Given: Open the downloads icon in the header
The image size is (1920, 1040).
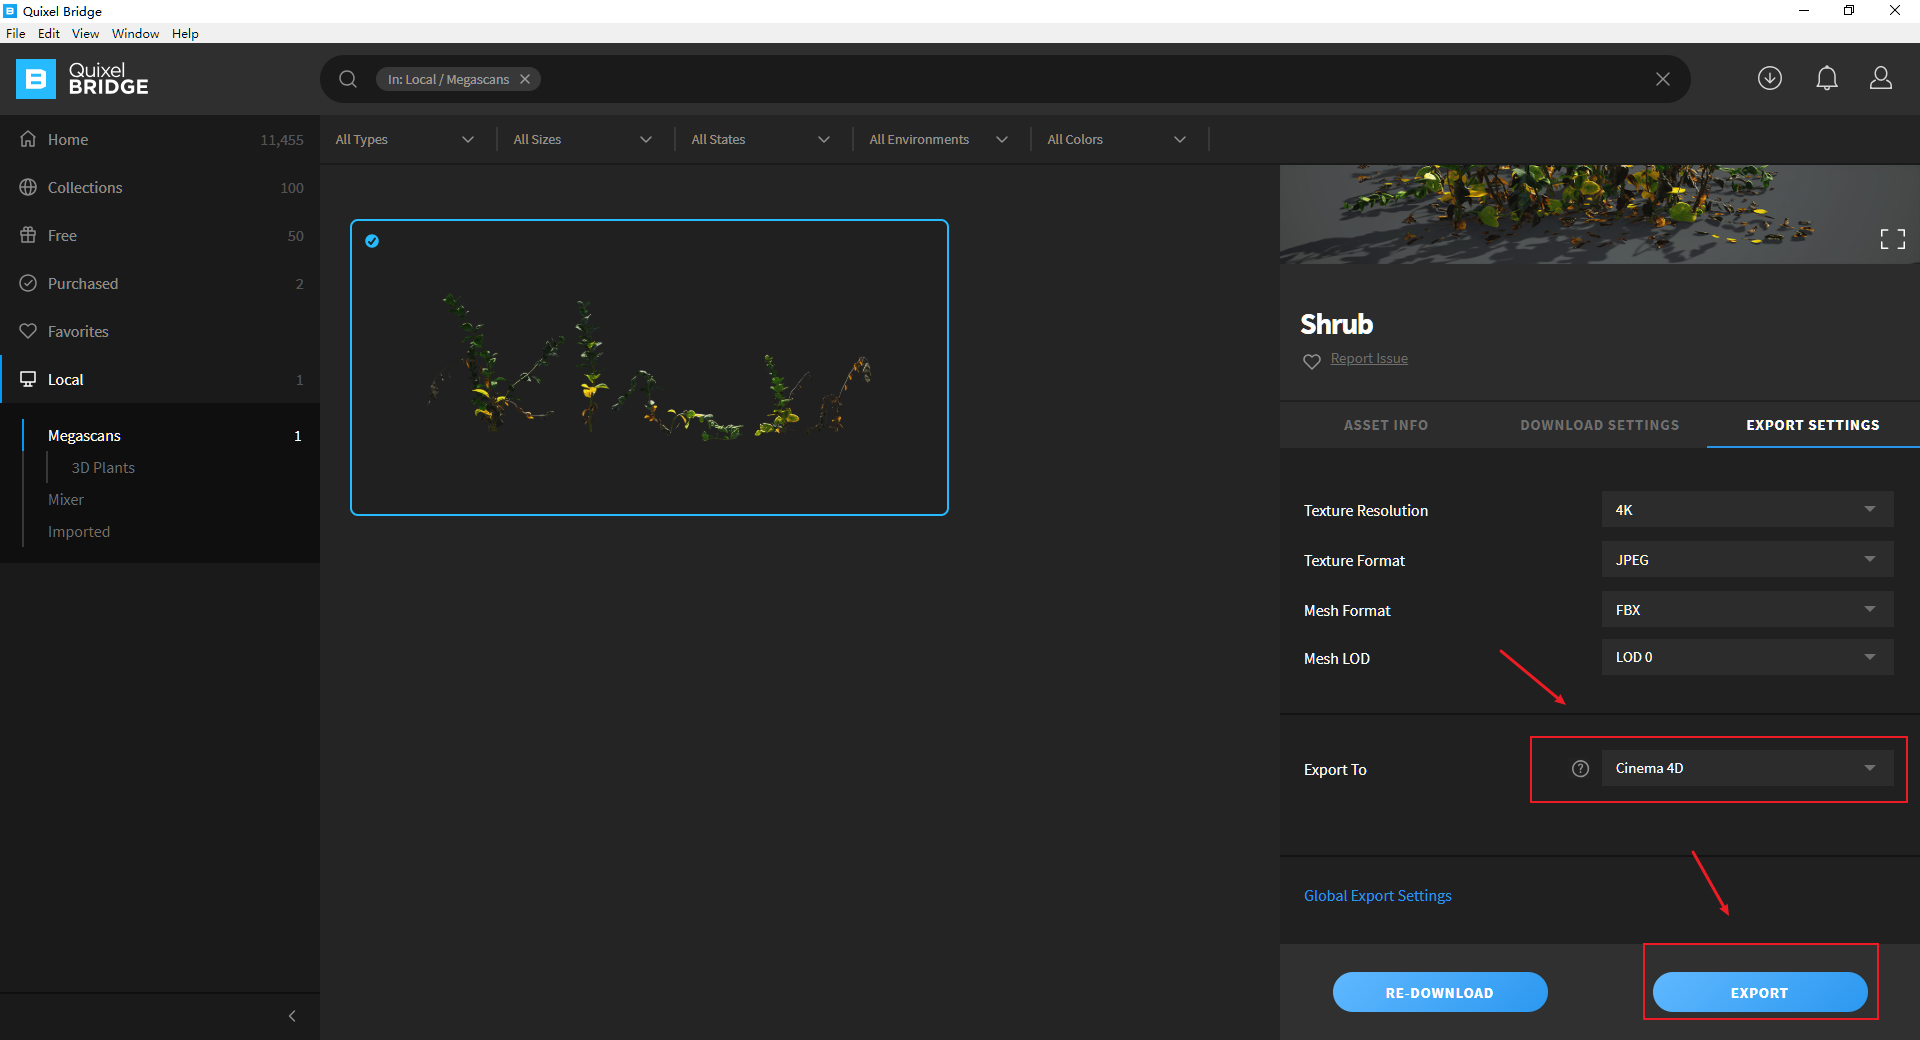Looking at the screenshot, I should 1770,78.
